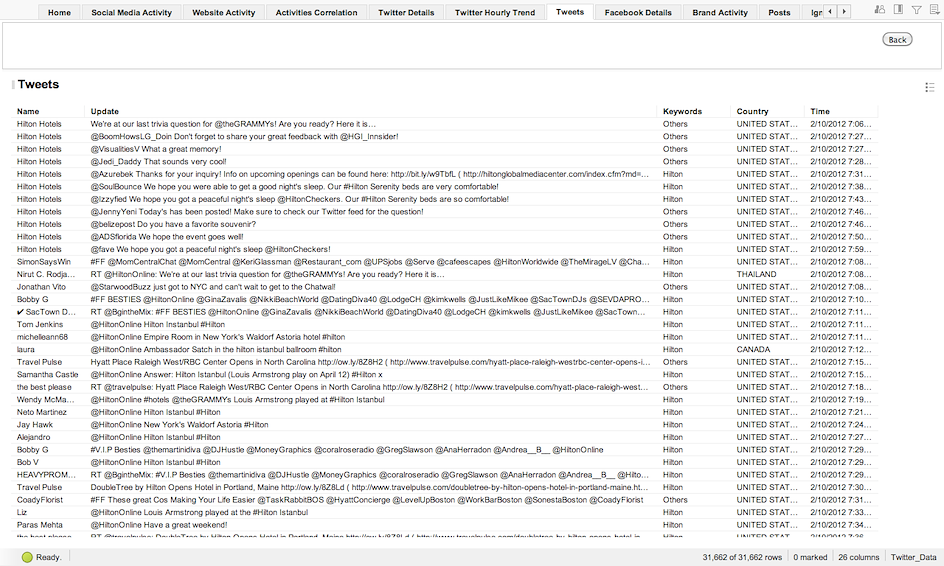Select the Twitter Details tab
The width and height of the screenshot is (944, 566).
tap(406, 13)
